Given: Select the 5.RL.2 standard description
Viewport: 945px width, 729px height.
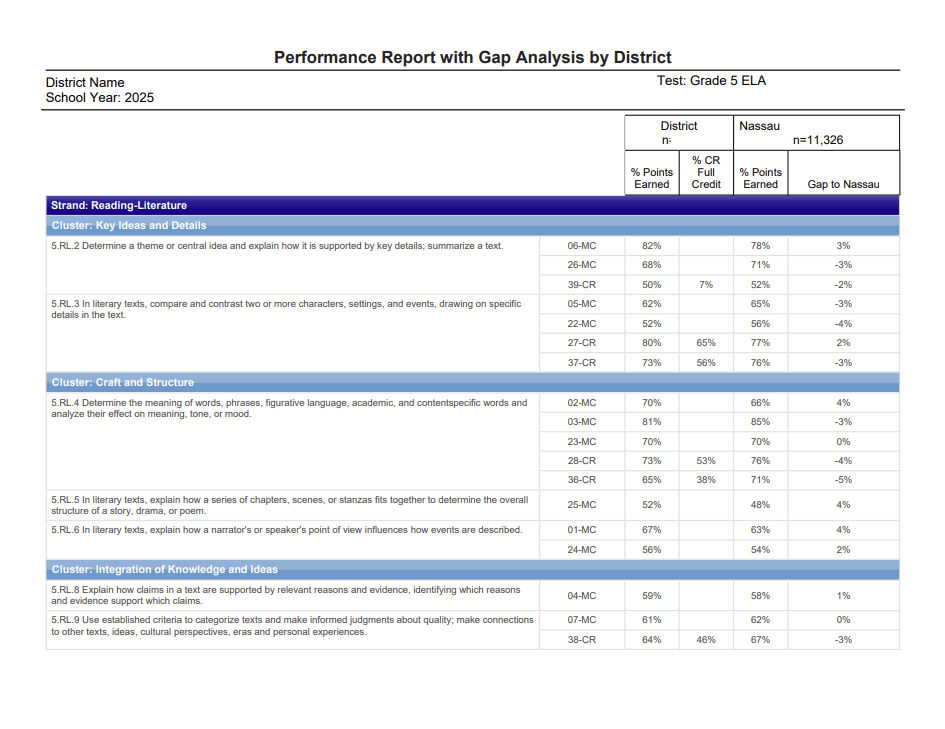Looking at the screenshot, I should [x=277, y=246].
